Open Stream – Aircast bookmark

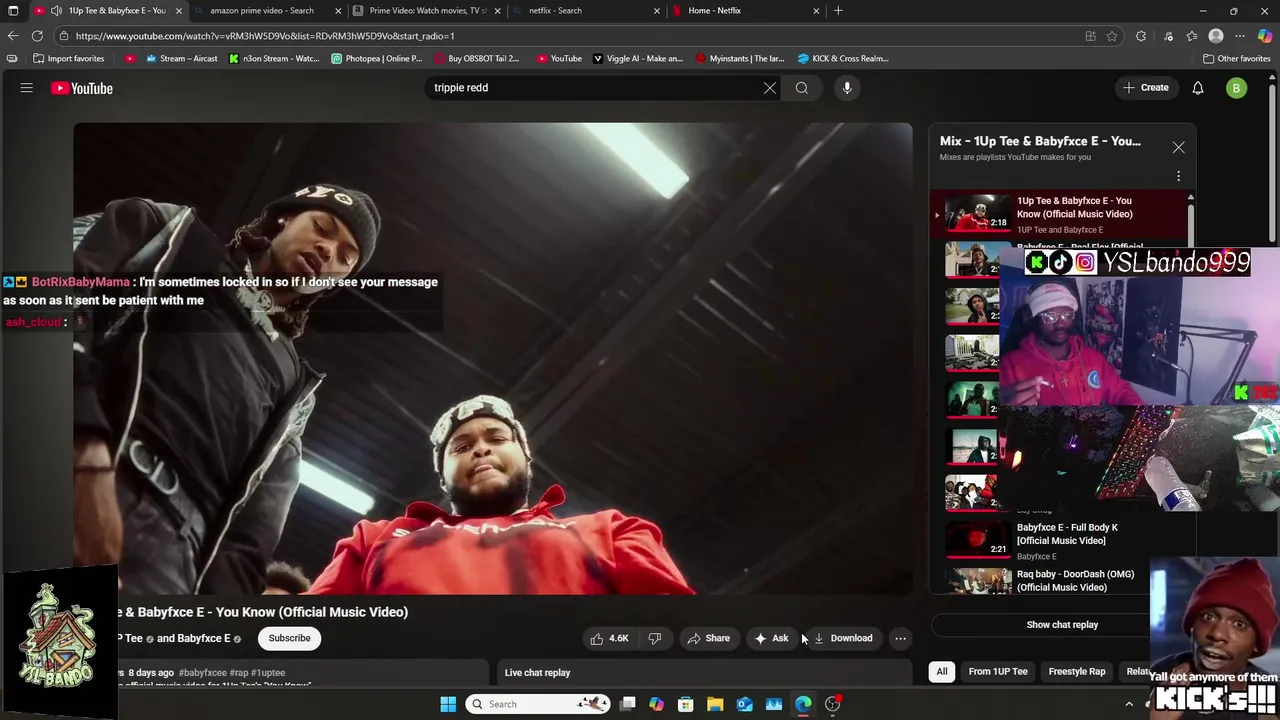point(181,58)
